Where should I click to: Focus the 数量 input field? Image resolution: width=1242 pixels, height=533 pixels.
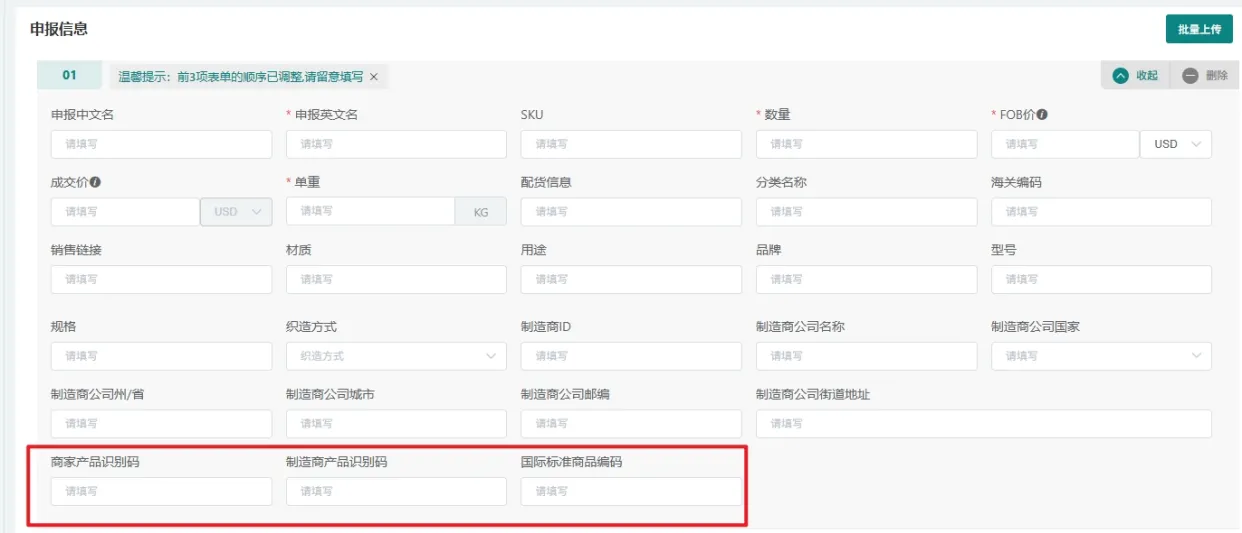(x=866, y=144)
